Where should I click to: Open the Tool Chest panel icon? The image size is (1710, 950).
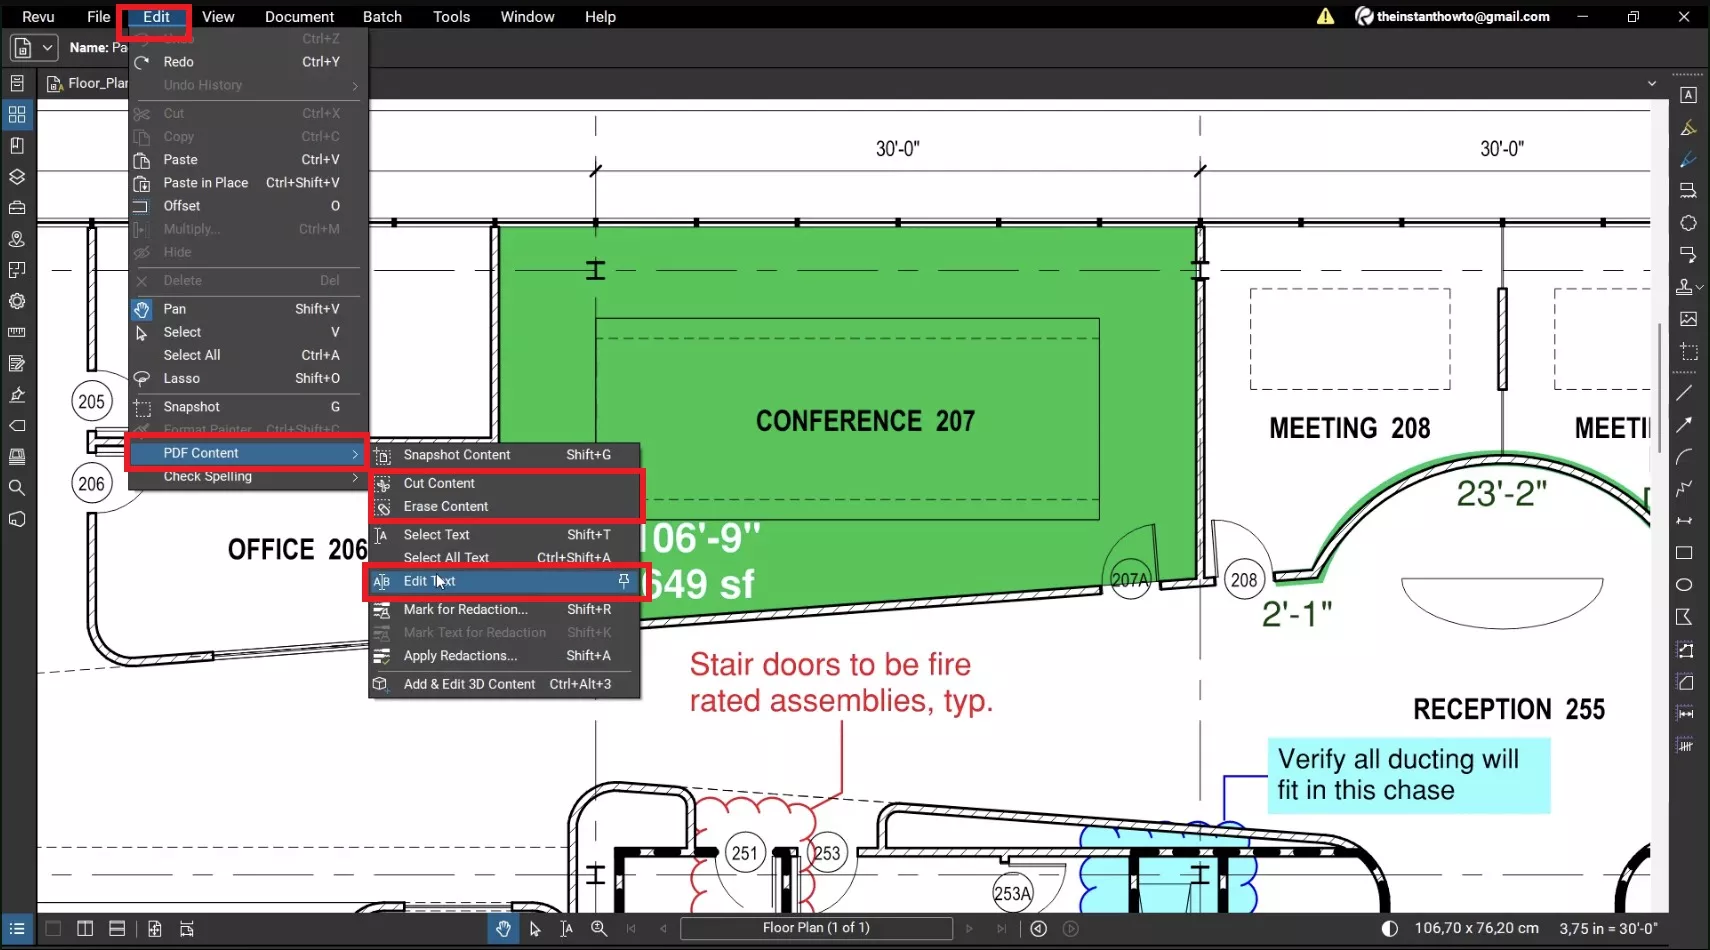[x=17, y=208]
